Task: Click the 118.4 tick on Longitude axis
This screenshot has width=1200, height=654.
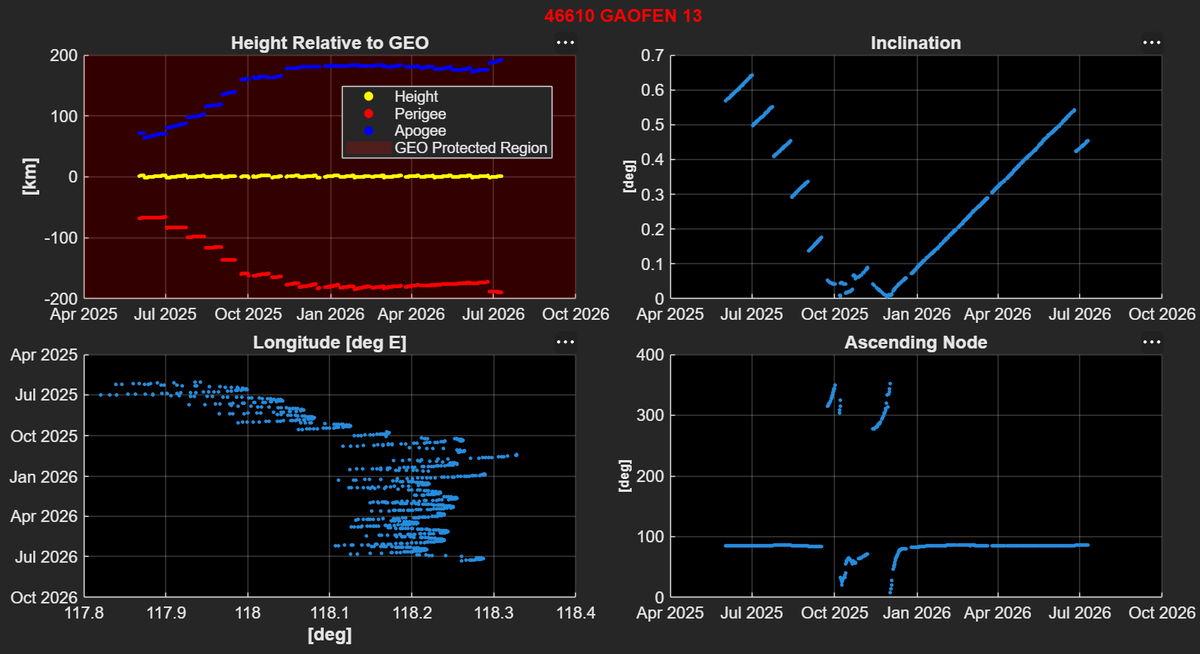Action: (x=574, y=614)
